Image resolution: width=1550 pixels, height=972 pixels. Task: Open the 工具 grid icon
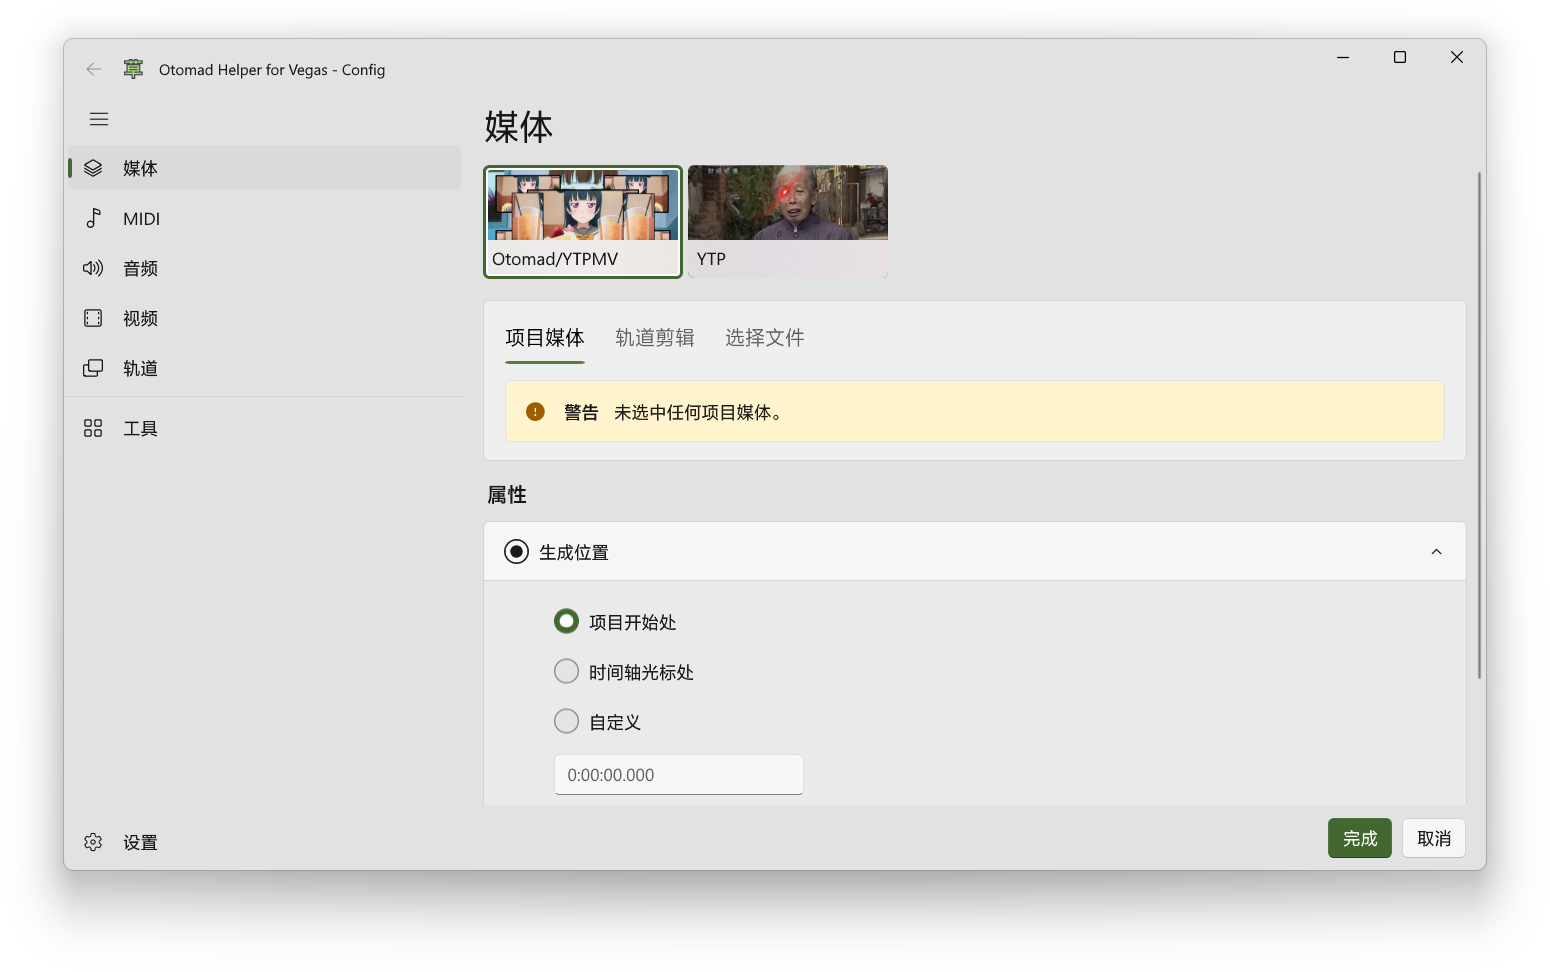(x=93, y=428)
